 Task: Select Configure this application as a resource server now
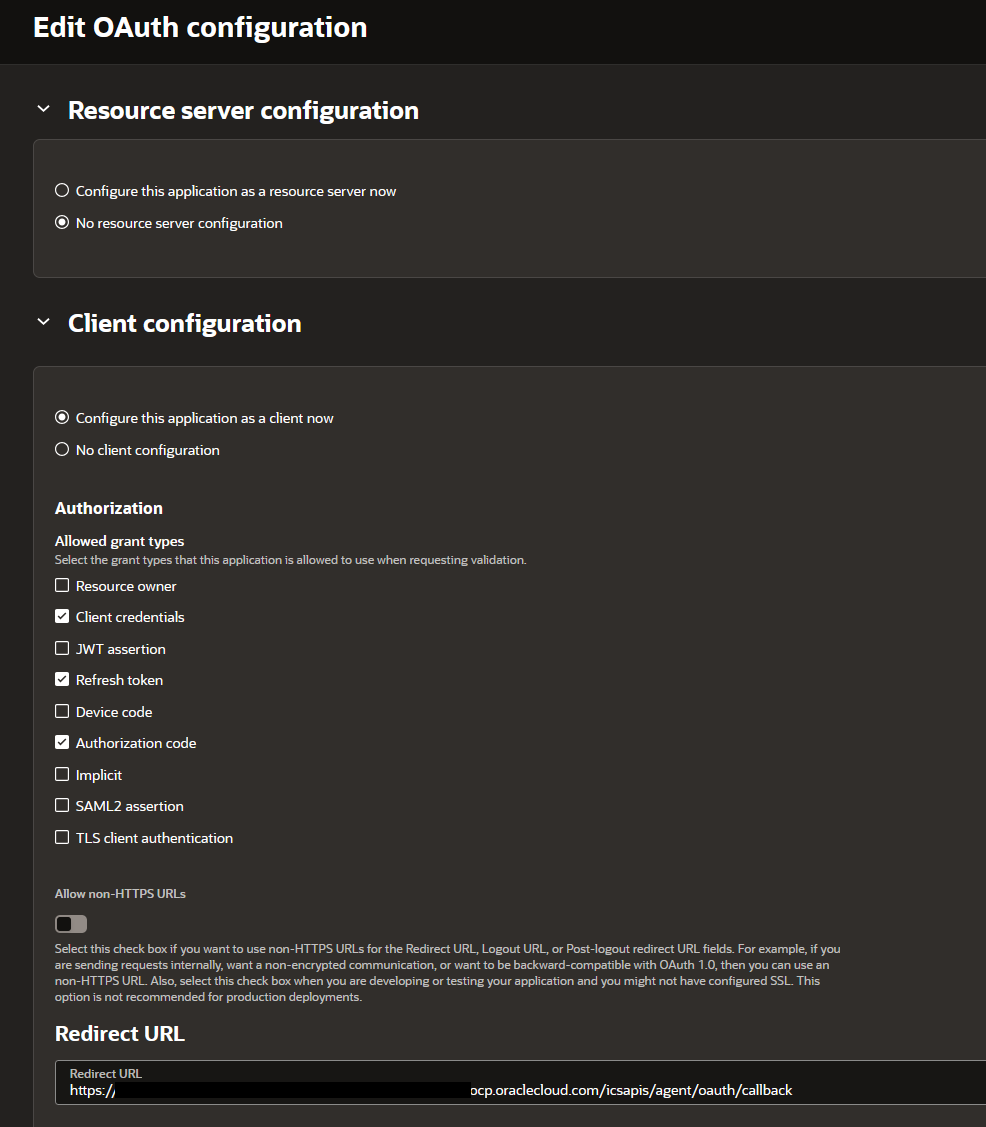(62, 191)
